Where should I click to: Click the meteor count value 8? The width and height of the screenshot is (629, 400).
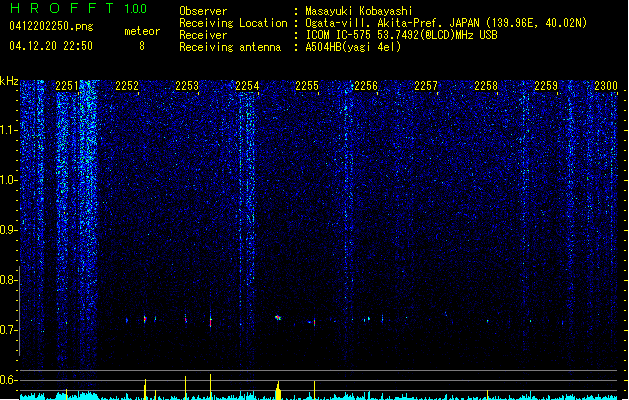point(142,46)
